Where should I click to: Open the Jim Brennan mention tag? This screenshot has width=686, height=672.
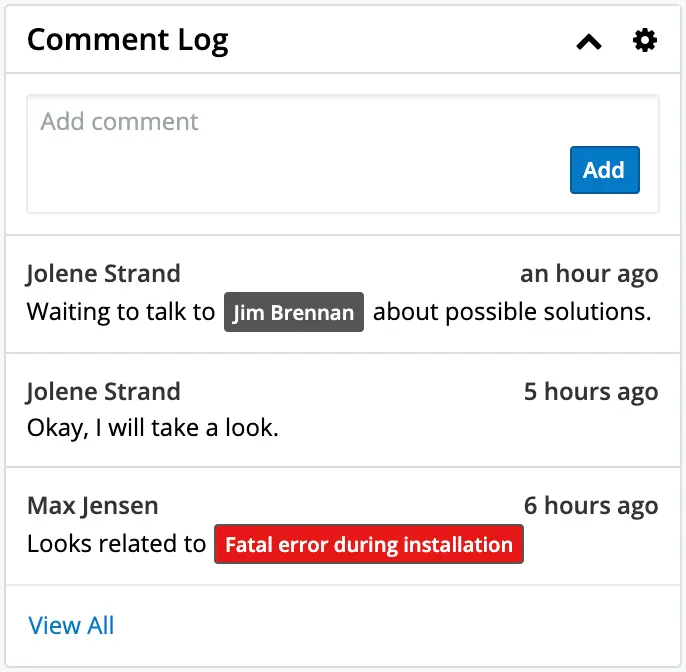point(293,313)
